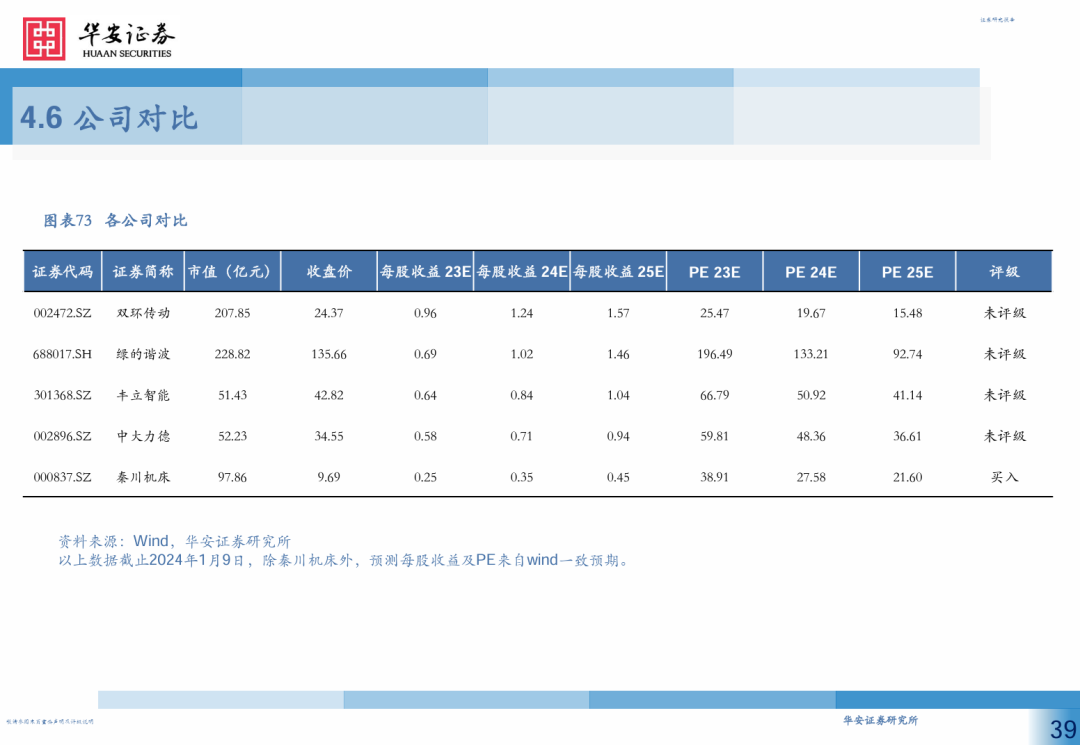Click closing price 135.66
This screenshot has width=1080, height=745.
coord(329,354)
